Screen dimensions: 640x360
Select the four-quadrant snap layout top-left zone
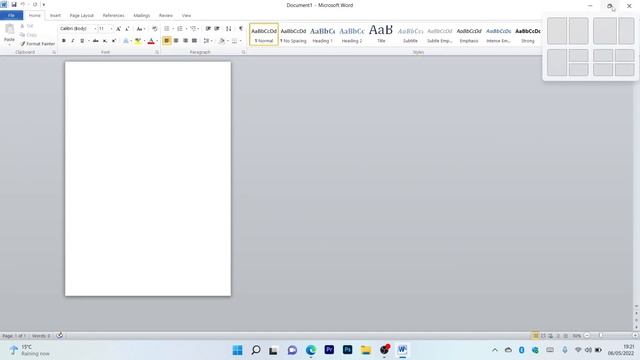603,55
